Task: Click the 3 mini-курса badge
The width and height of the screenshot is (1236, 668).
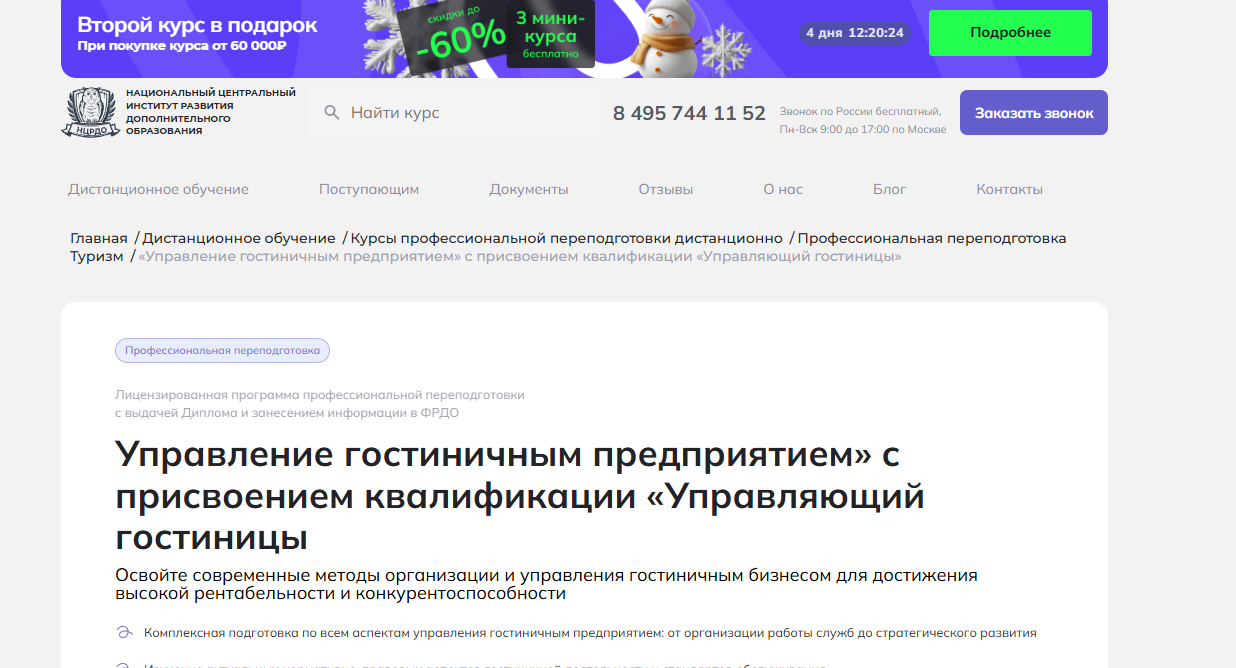Action: 550,34
